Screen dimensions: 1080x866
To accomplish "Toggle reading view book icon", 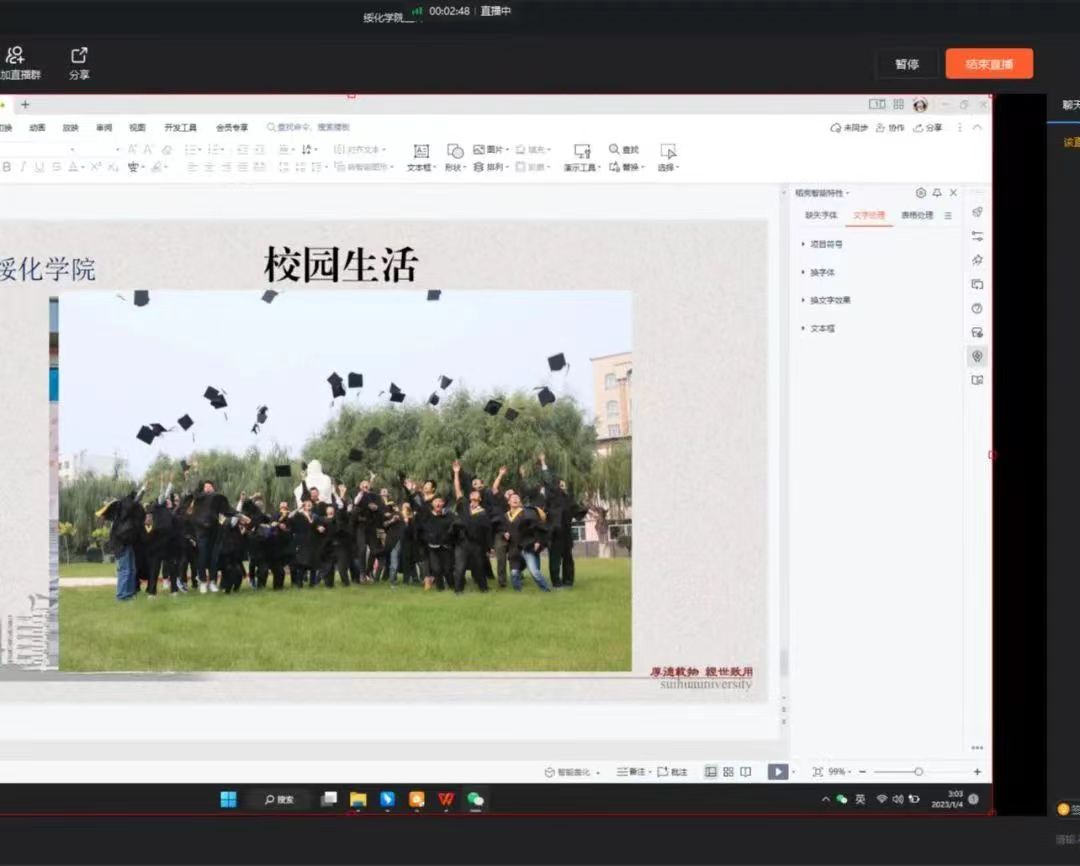I will point(745,772).
